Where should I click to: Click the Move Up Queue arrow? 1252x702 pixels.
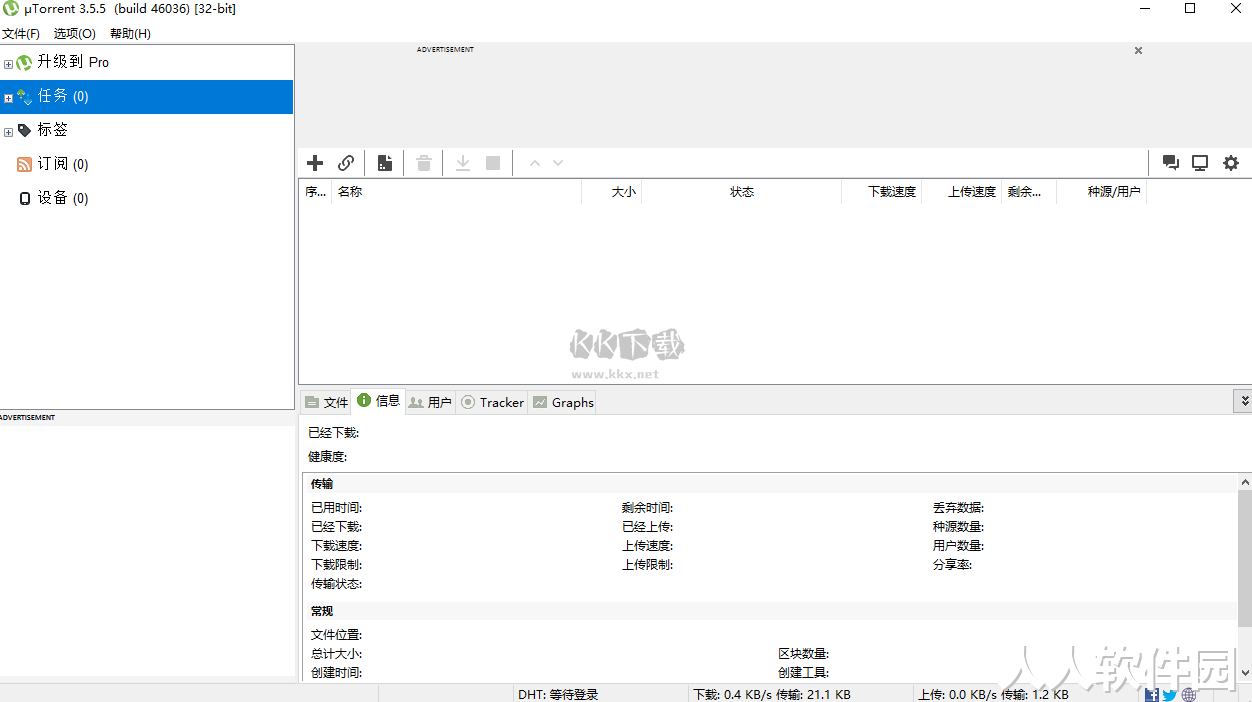tap(534, 163)
